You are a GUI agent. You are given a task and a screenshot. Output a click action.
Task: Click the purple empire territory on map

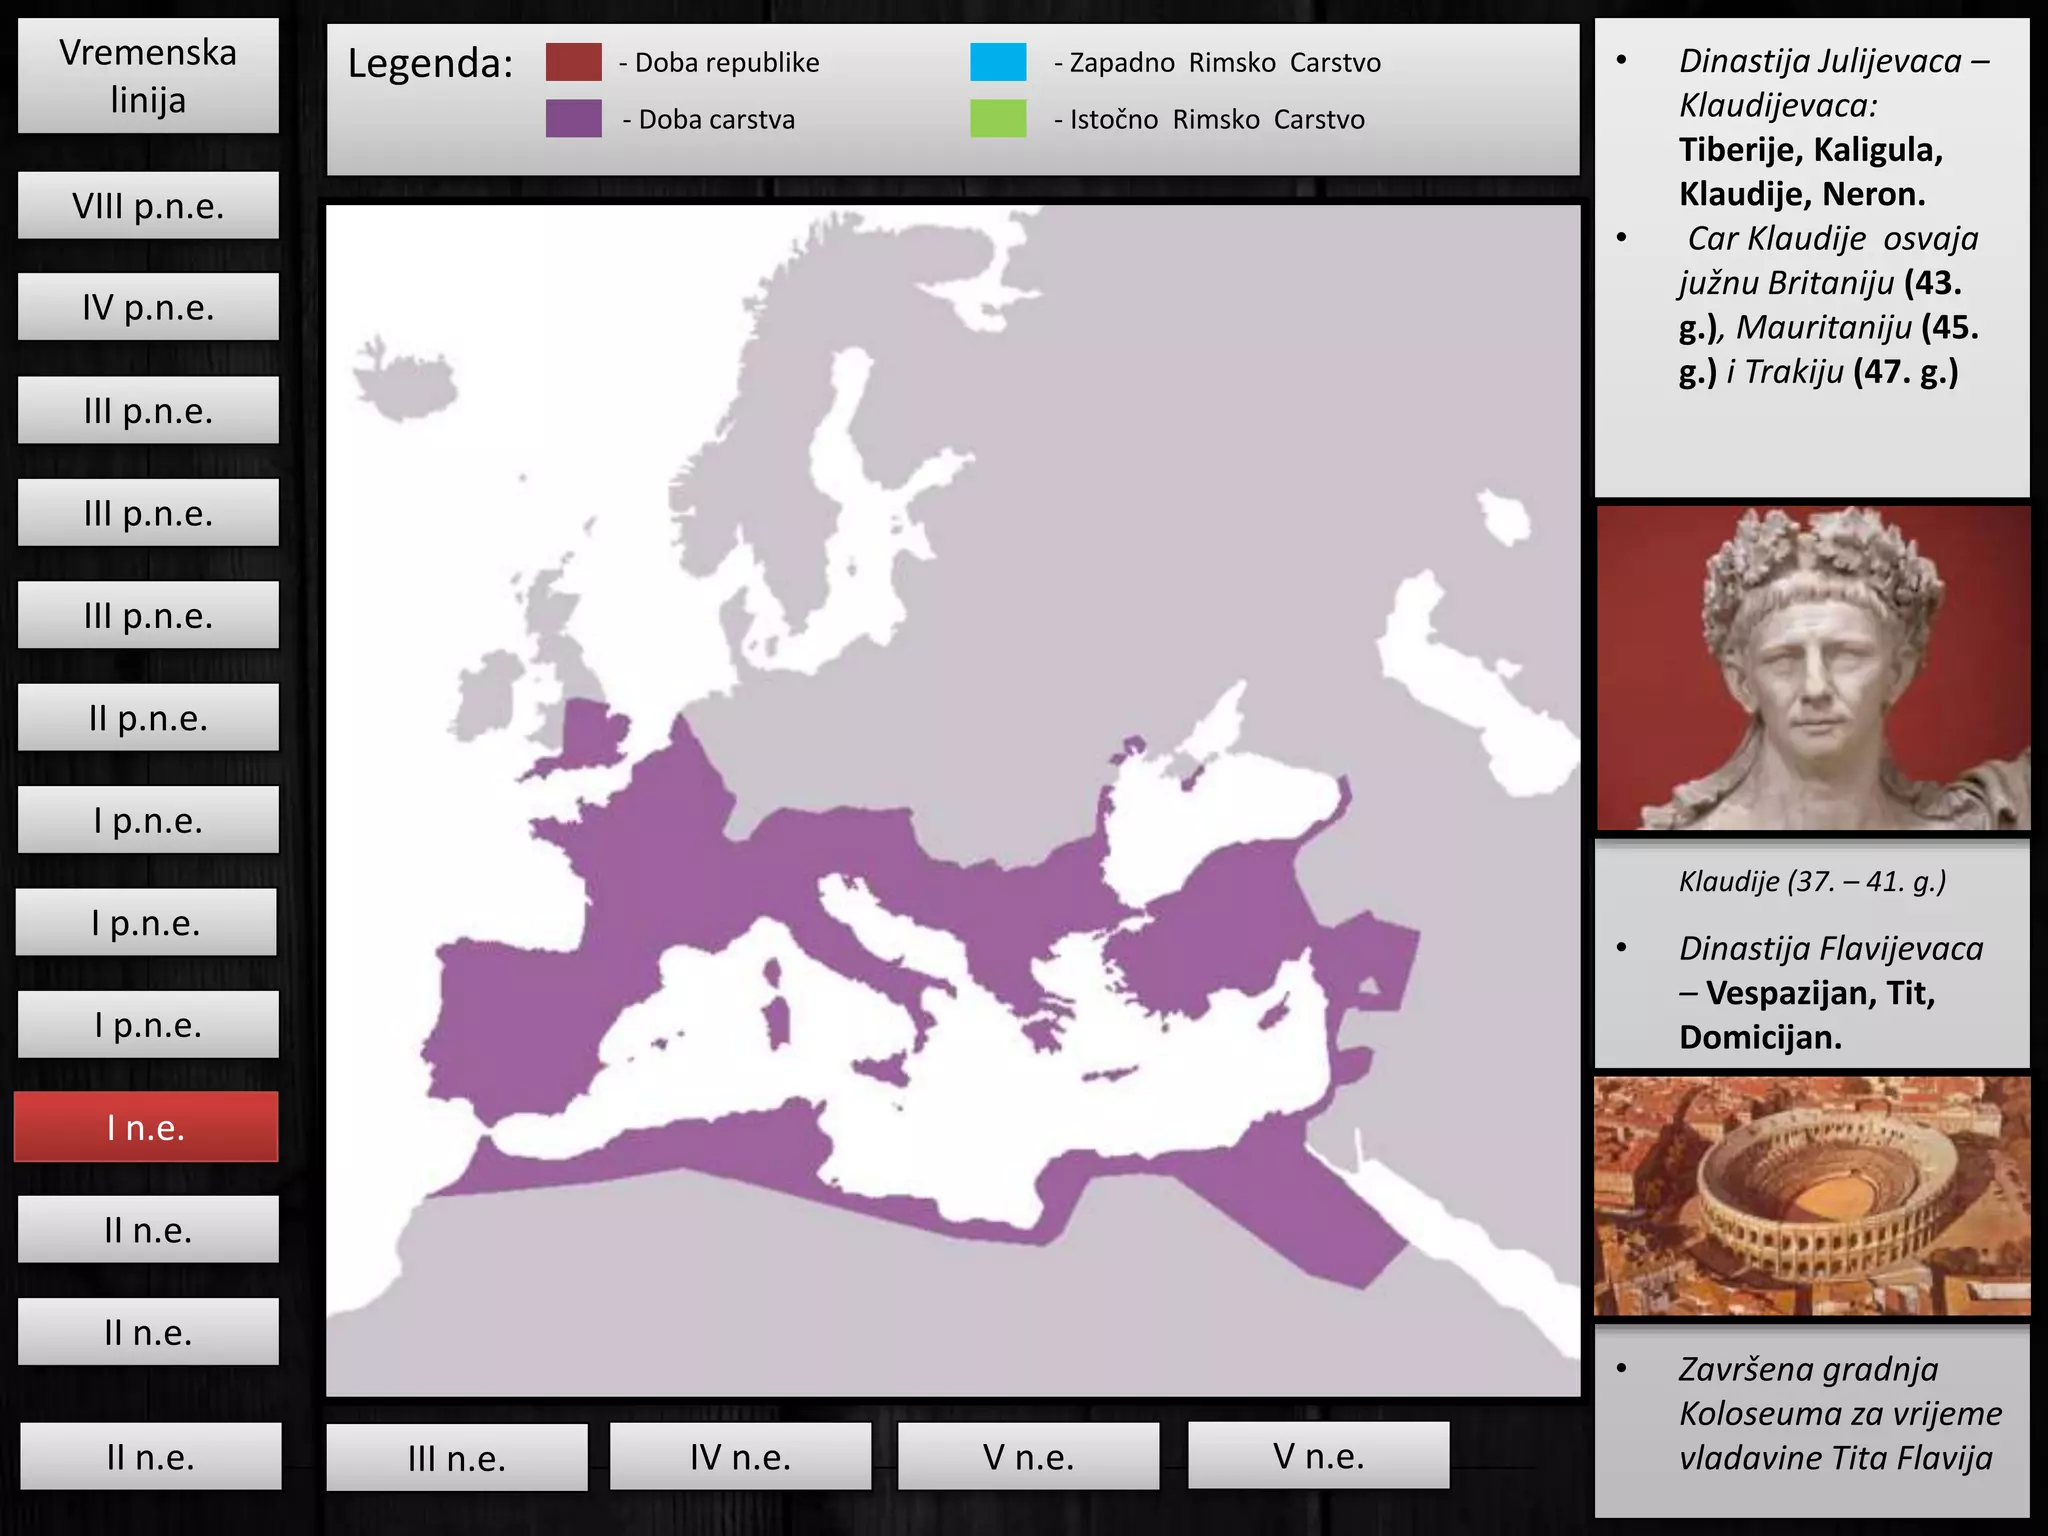tap(640, 850)
